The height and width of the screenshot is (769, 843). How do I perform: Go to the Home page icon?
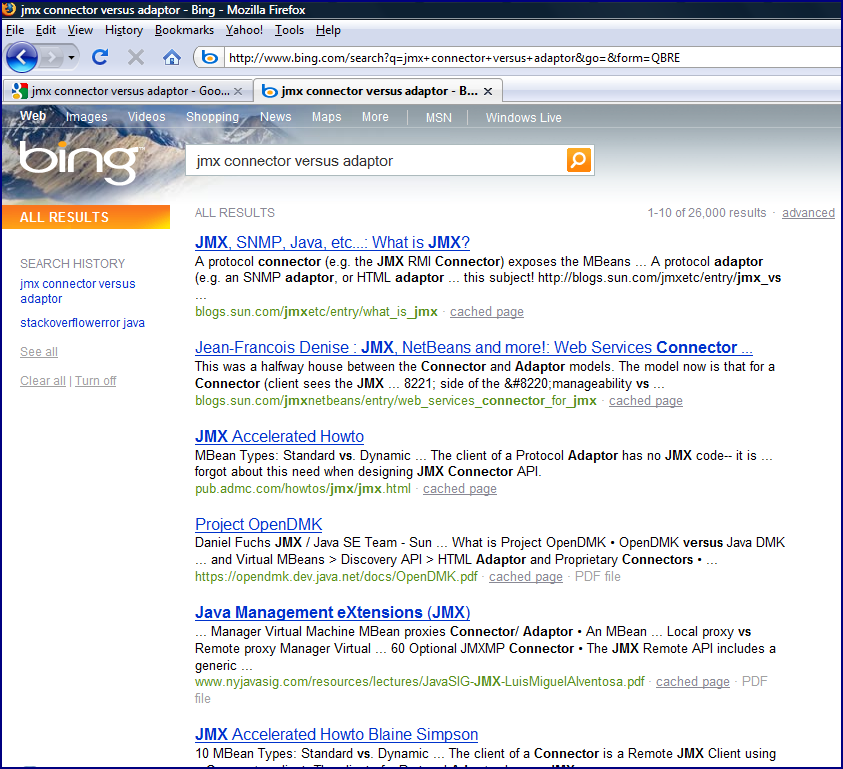point(172,57)
